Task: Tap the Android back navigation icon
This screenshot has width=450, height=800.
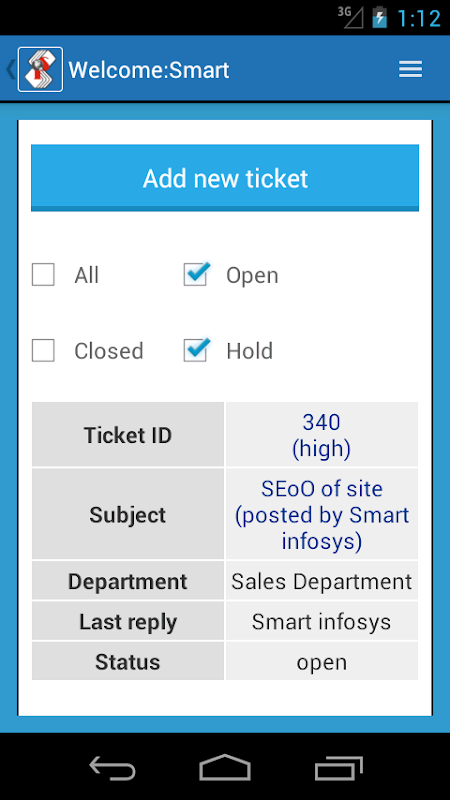Action: (x=112, y=768)
